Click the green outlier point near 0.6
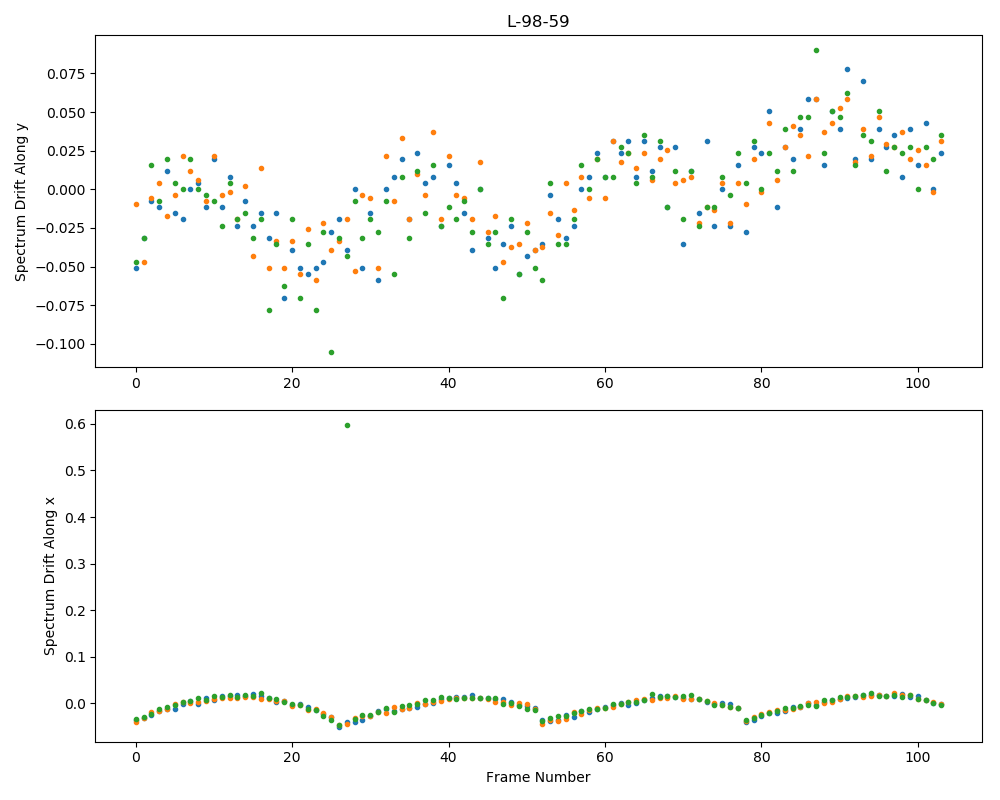Image resolution: width=1000 pixels, height=800 pixels. 347,426
